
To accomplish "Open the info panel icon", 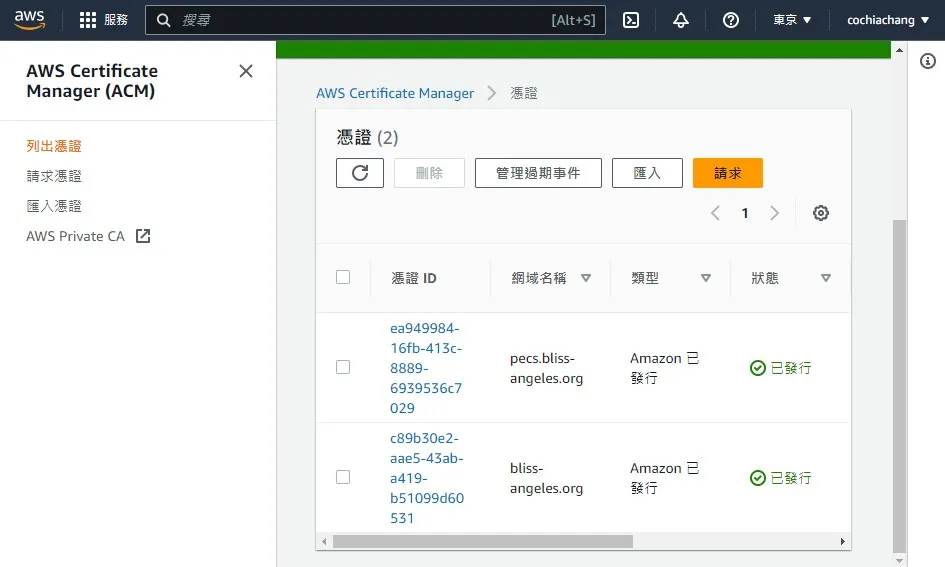I will (928, 61).
